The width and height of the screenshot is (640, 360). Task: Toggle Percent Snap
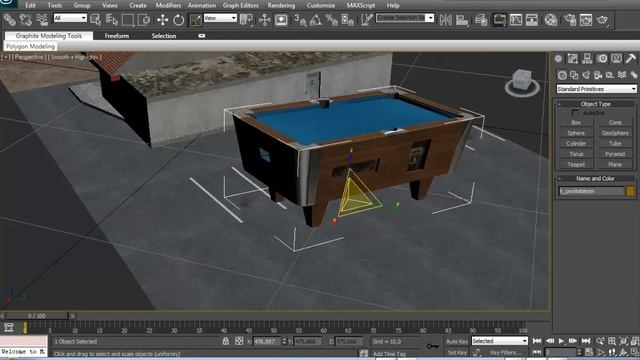pos(331,20)
